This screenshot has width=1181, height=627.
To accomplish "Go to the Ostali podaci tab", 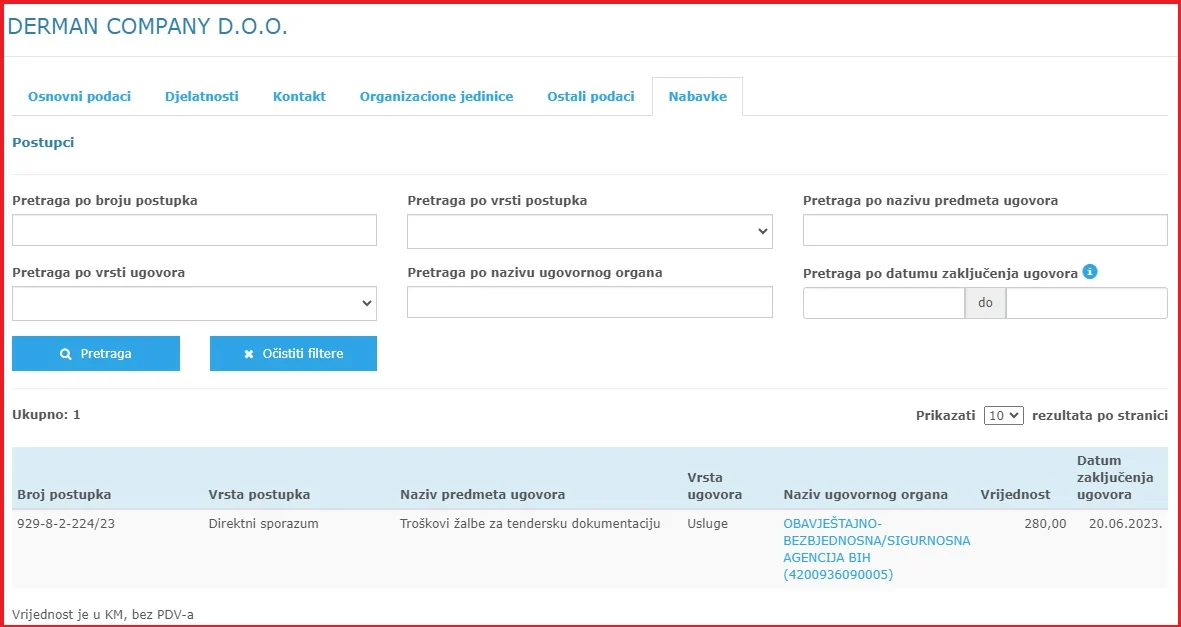I will (x=590, y=96).
